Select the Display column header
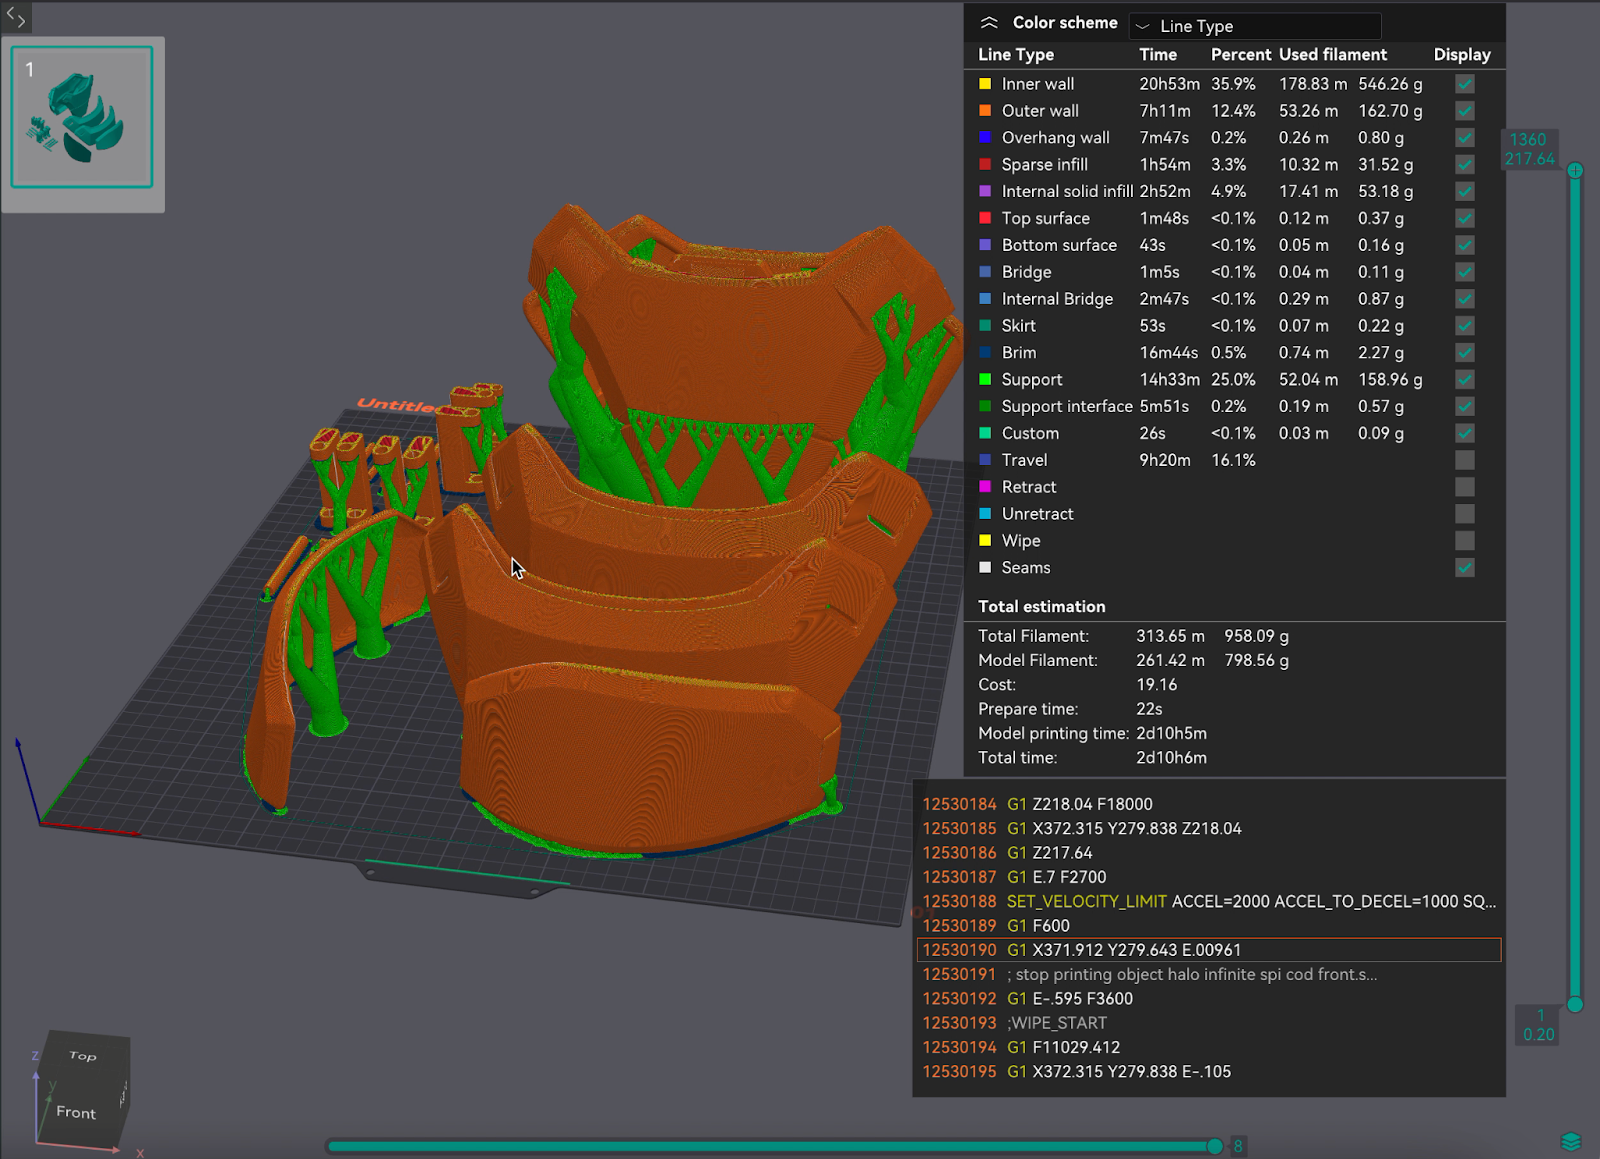The height and width of the screenshot is (1159, 1600). pyautogui.click(x=1461, y=55)
